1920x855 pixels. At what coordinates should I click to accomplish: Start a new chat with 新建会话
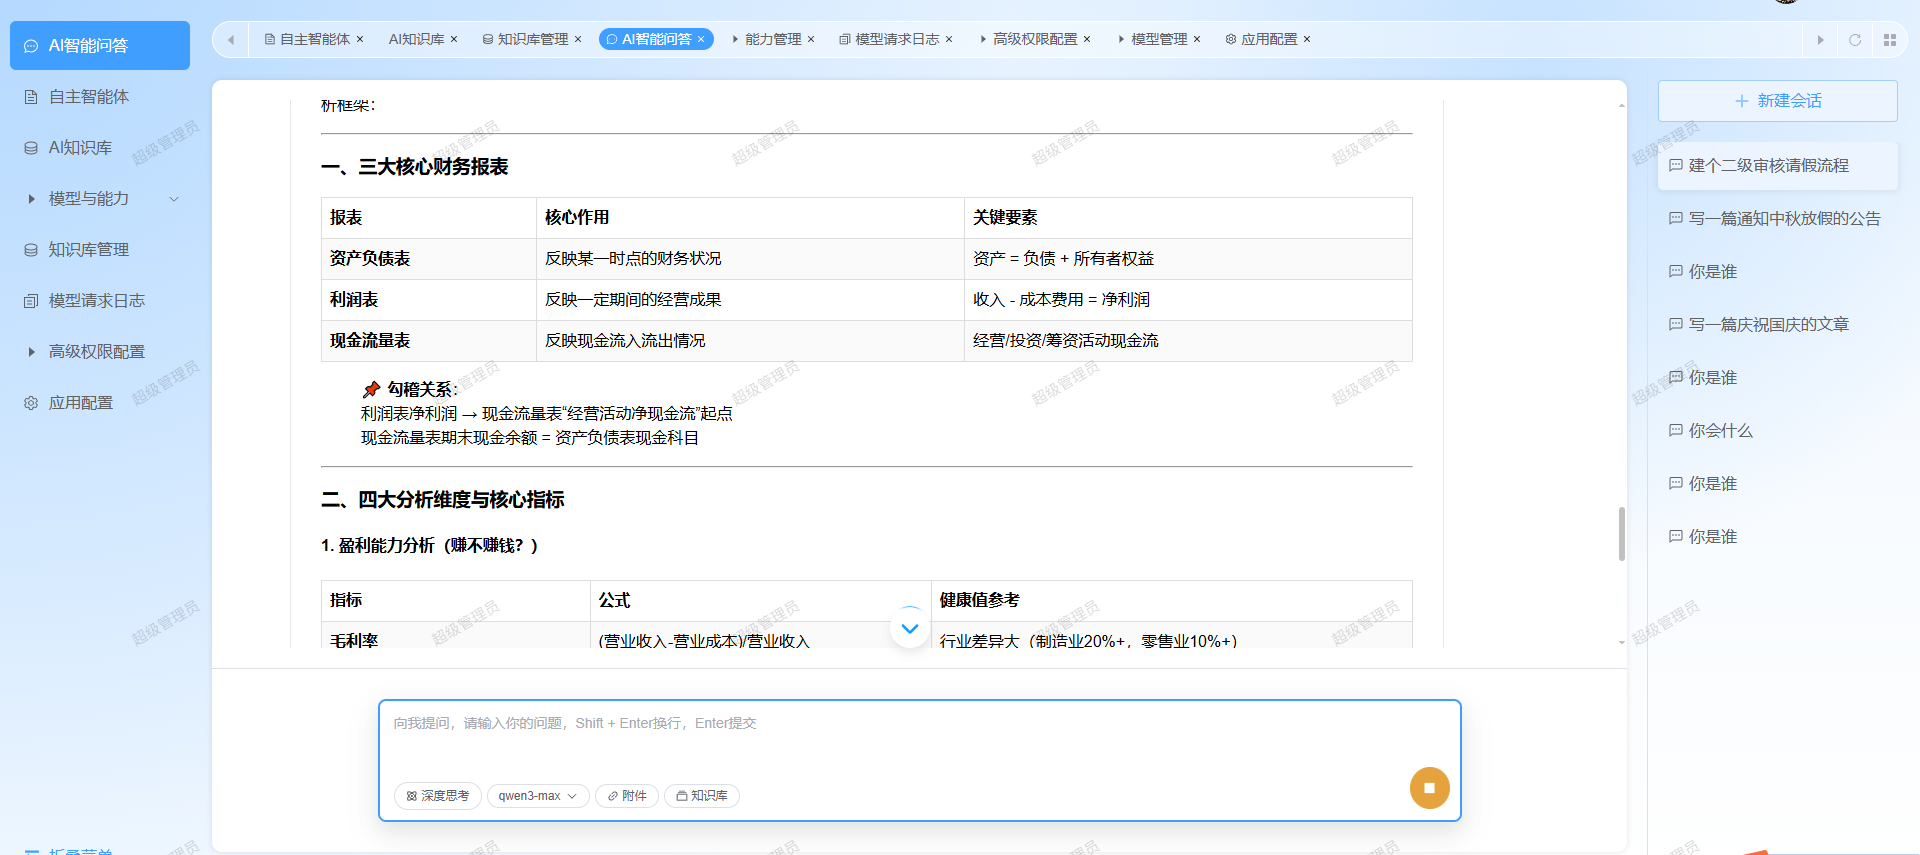pyautogui.click(x=1778, y=101)
